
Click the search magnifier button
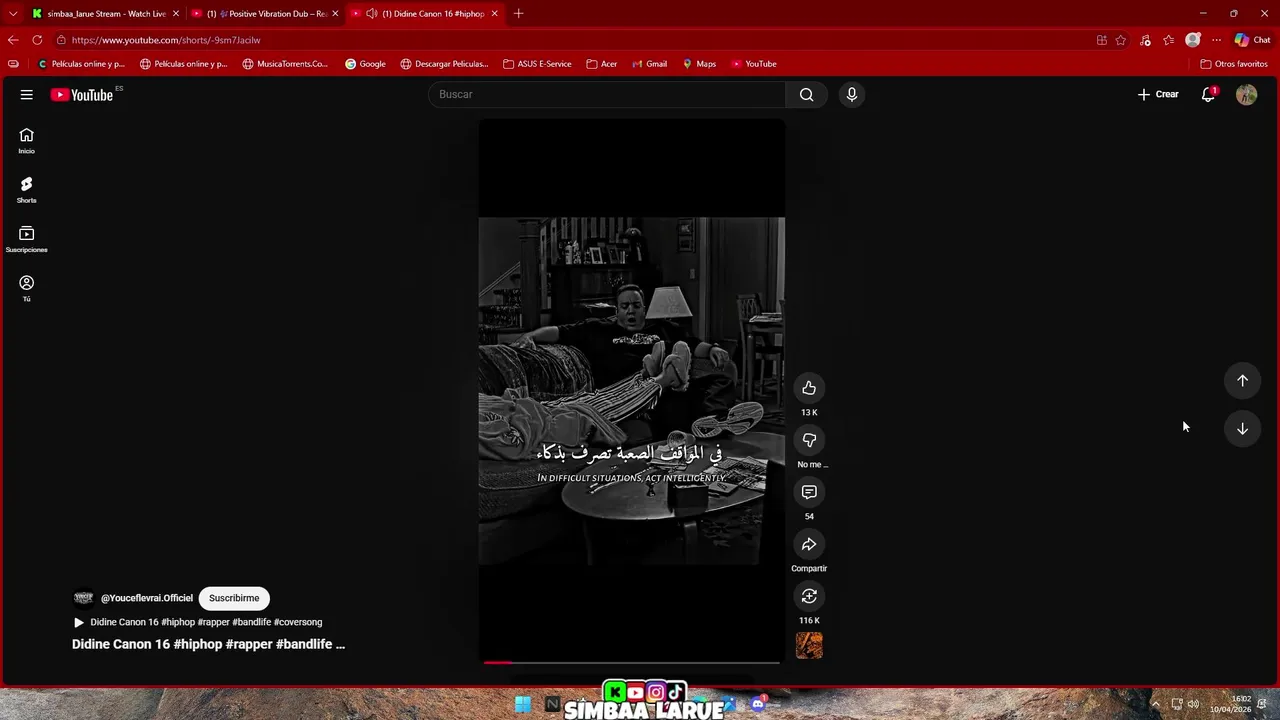(806, 94)
